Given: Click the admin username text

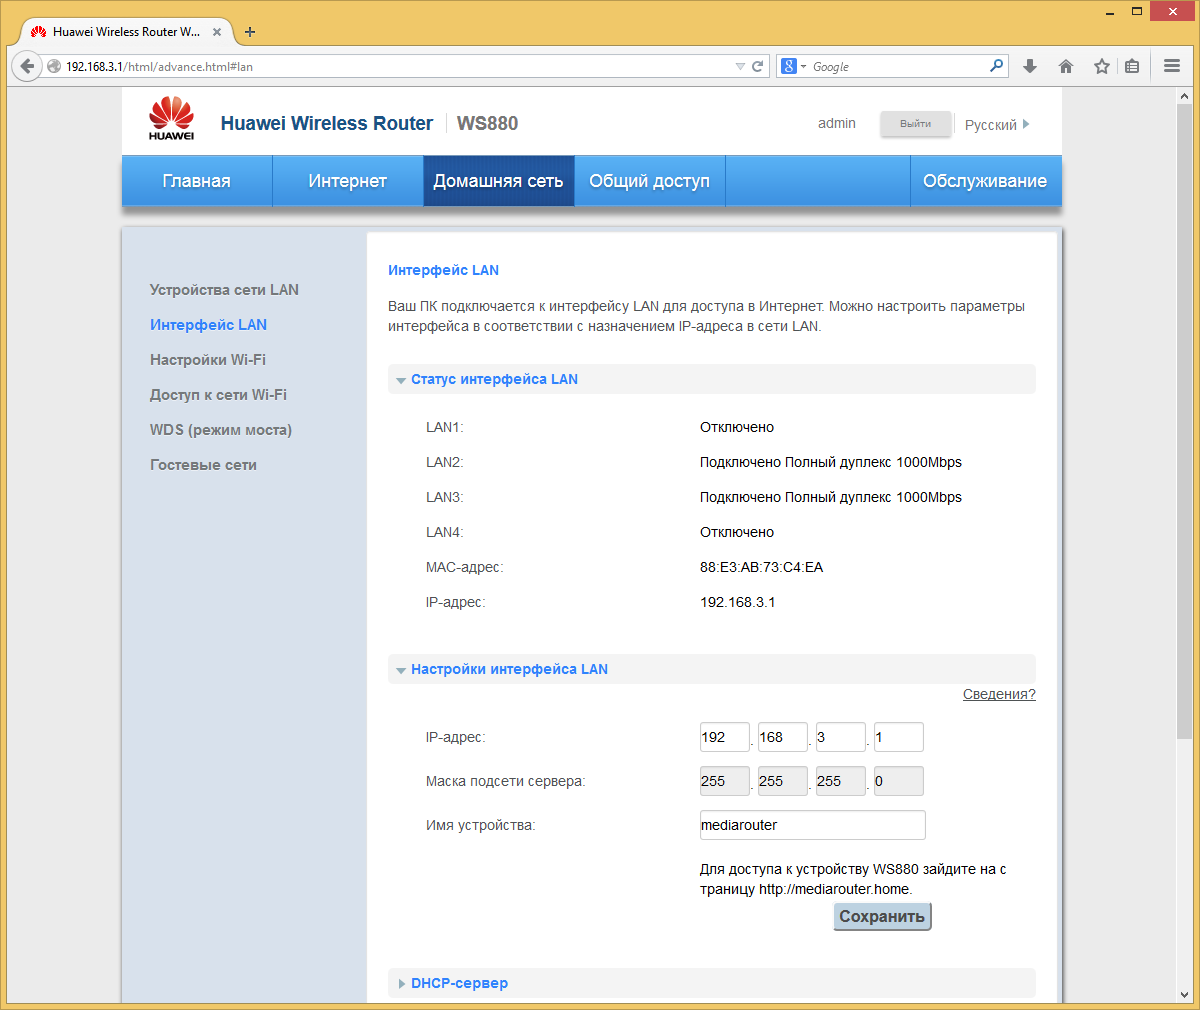Looking at the screenshot, I should [837, 123].
